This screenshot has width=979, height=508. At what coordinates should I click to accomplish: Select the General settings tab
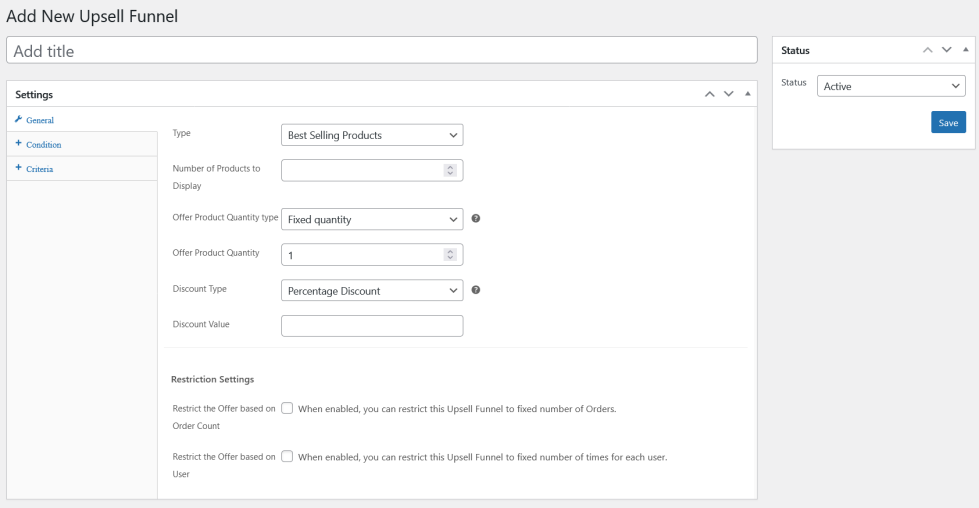(39, 120)
